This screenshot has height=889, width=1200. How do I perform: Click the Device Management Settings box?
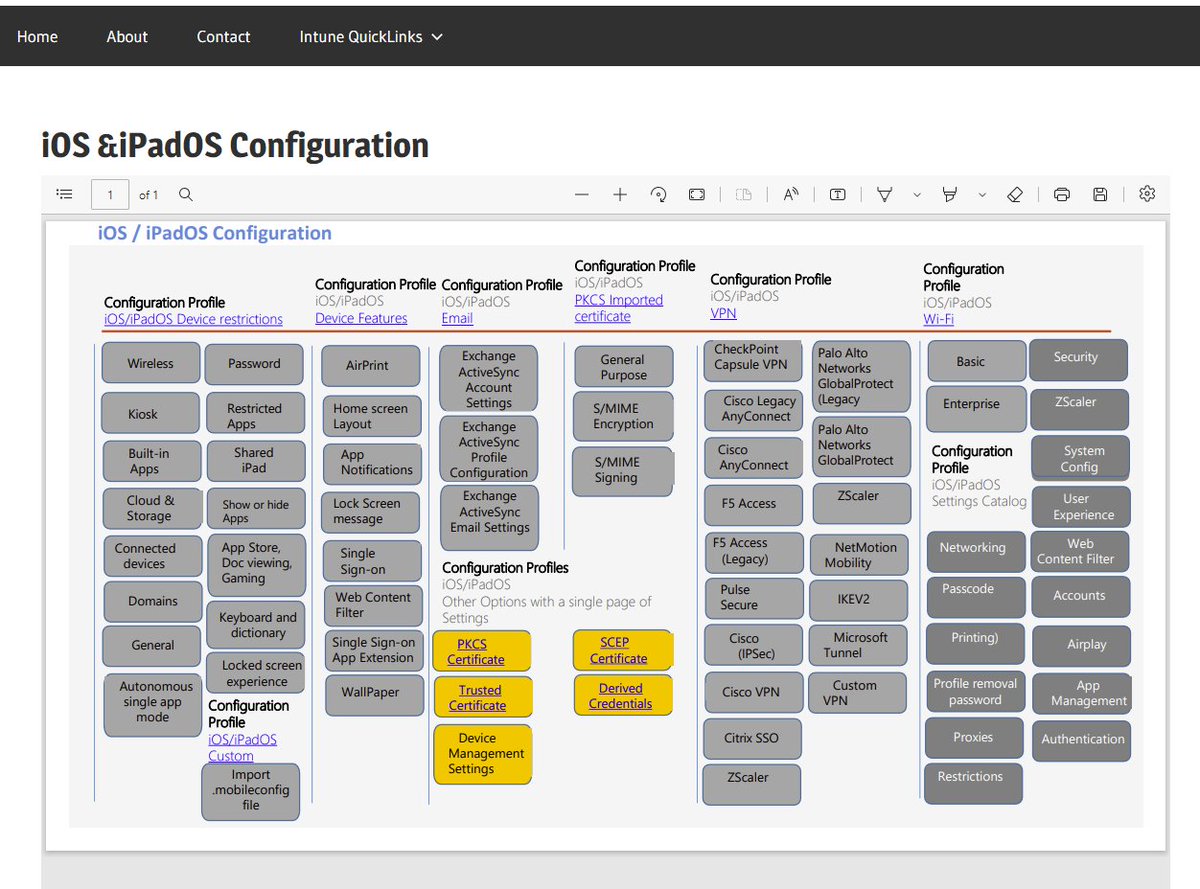(482, 754)
